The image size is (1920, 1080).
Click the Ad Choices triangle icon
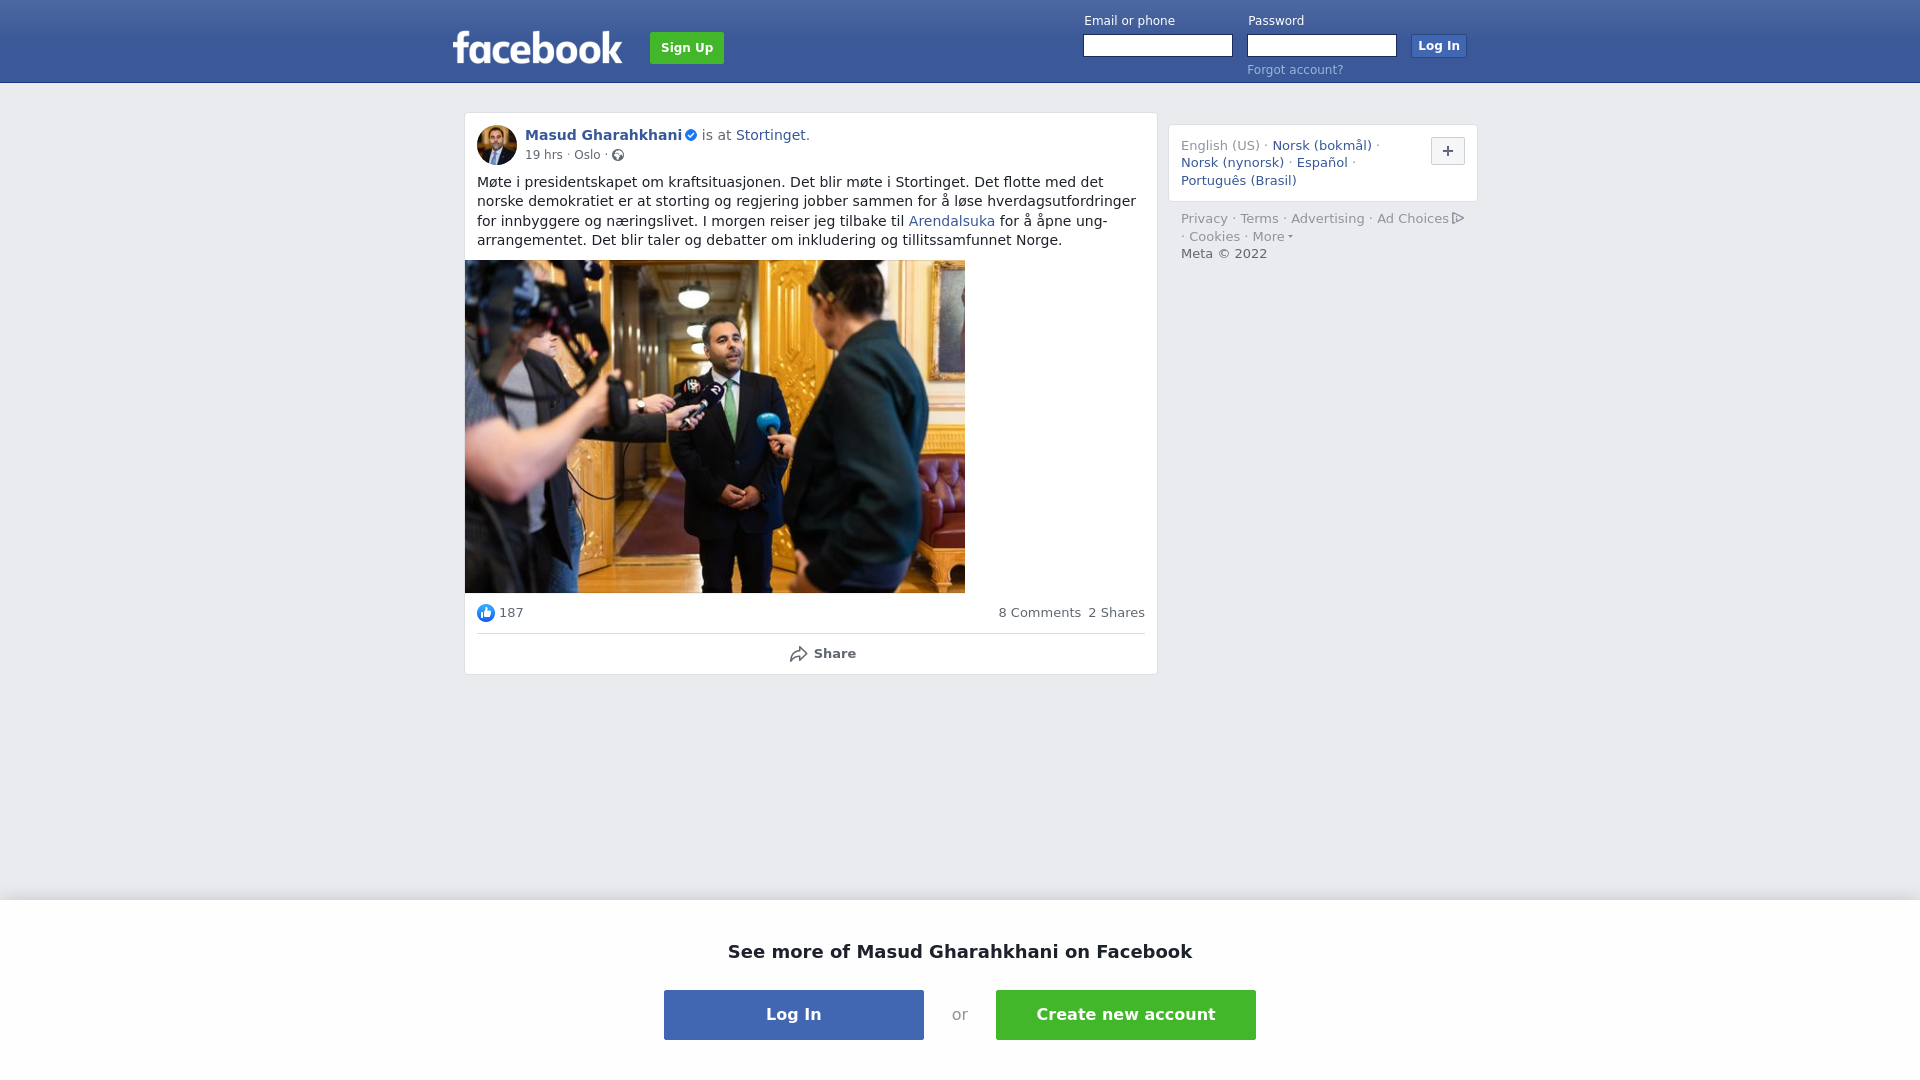pos(1458,218)
